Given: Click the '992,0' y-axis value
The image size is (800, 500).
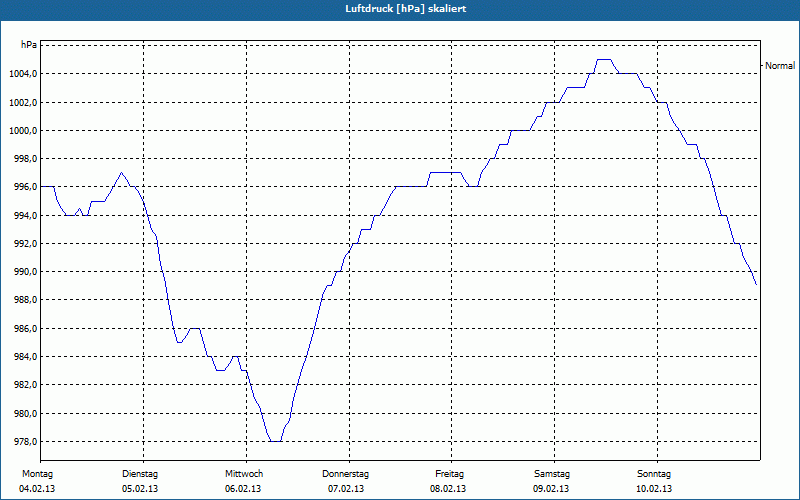Looking at the screenshot, I should point(25,244).
